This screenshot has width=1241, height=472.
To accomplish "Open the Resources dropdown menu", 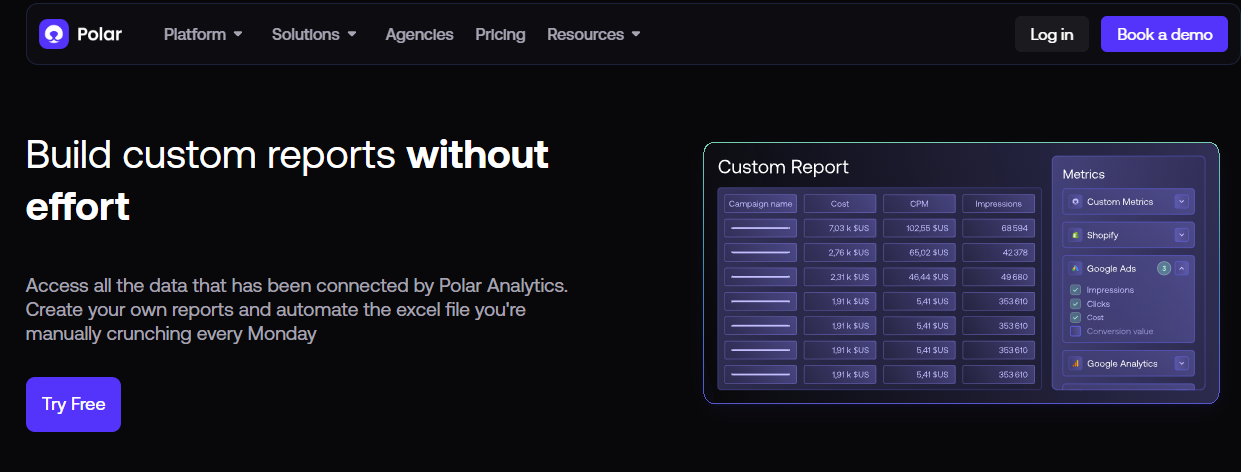I will pyautogui.click(x=594, y=34).
